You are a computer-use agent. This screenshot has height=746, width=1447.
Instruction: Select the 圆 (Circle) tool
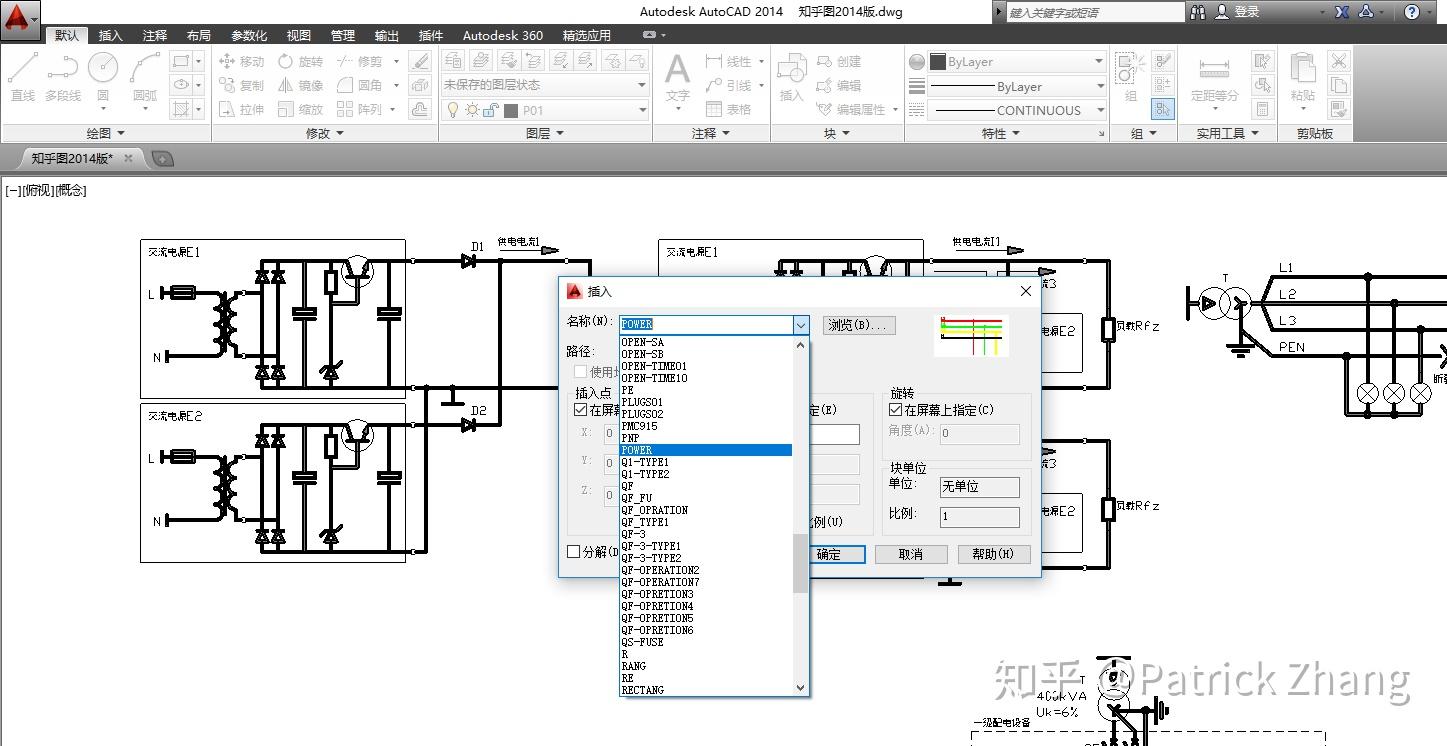tap(103, 76)
